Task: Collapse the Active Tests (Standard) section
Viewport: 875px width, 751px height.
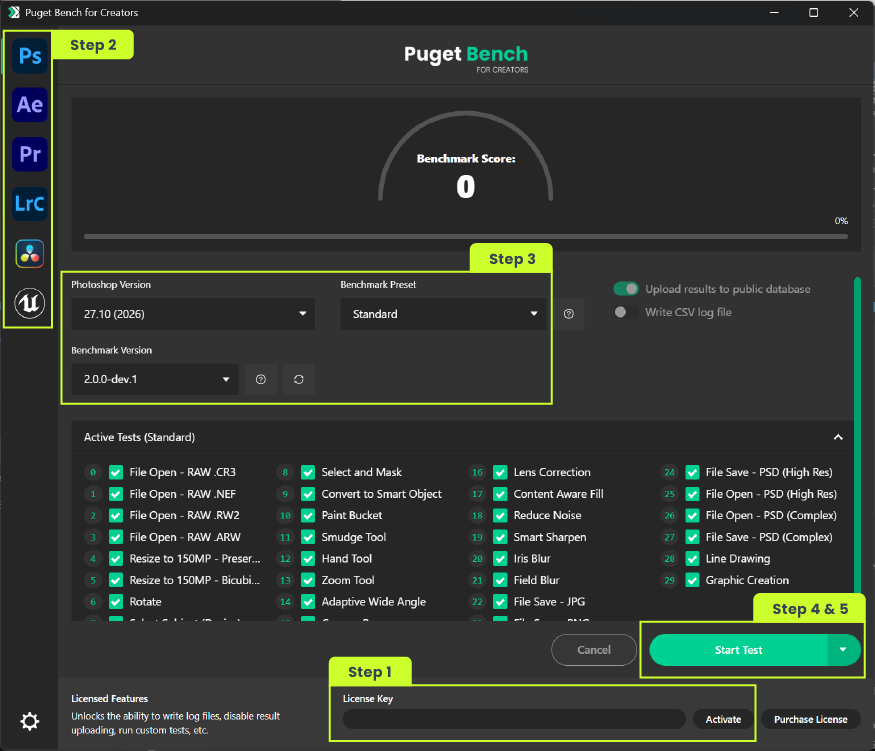Action: pyautogui.click(x=838, y=437)
